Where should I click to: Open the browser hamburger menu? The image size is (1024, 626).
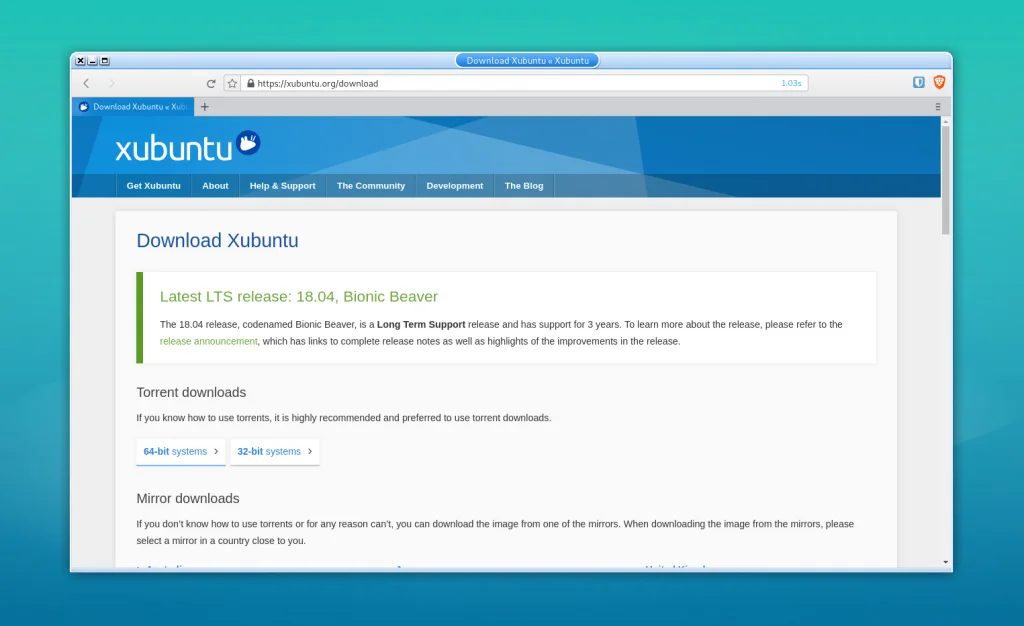tap(938, 106)
